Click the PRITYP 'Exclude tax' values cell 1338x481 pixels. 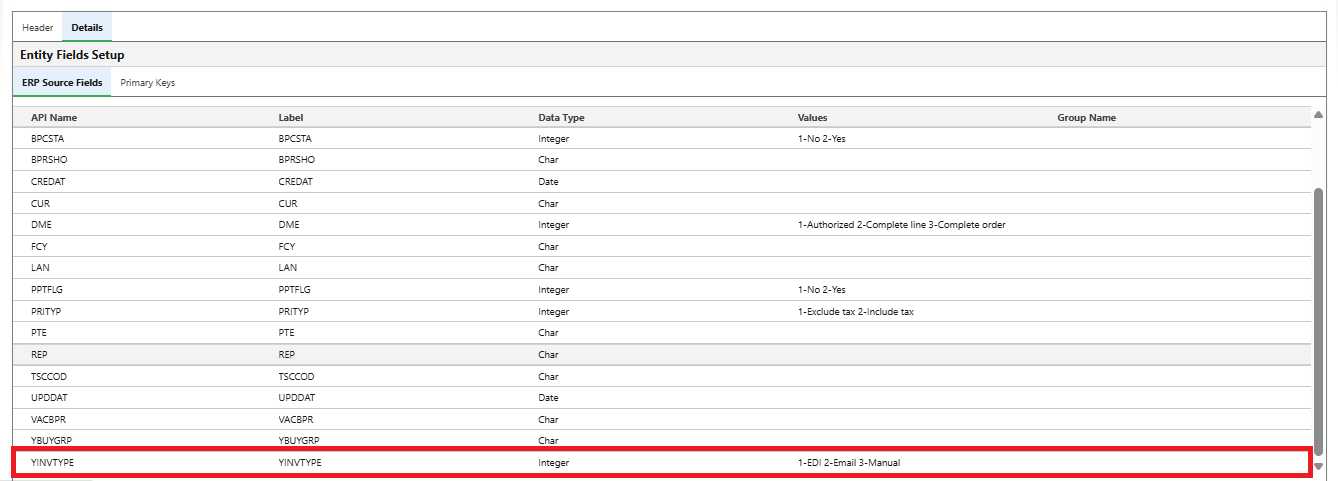click(x=855, y=312)
